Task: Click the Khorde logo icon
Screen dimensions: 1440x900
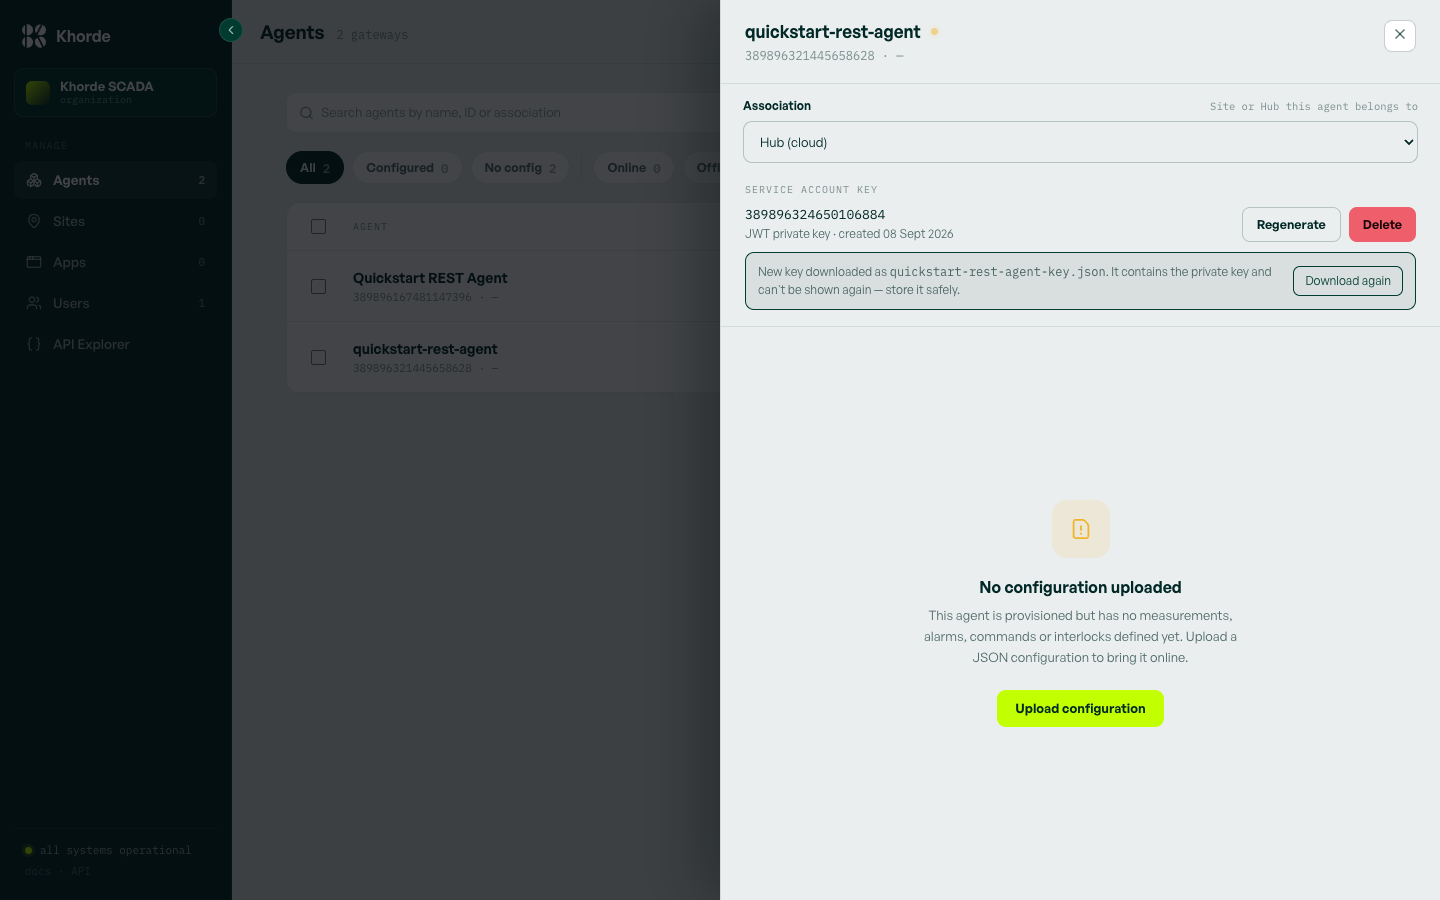Action: pyautogui.click(x=34, y=36)
